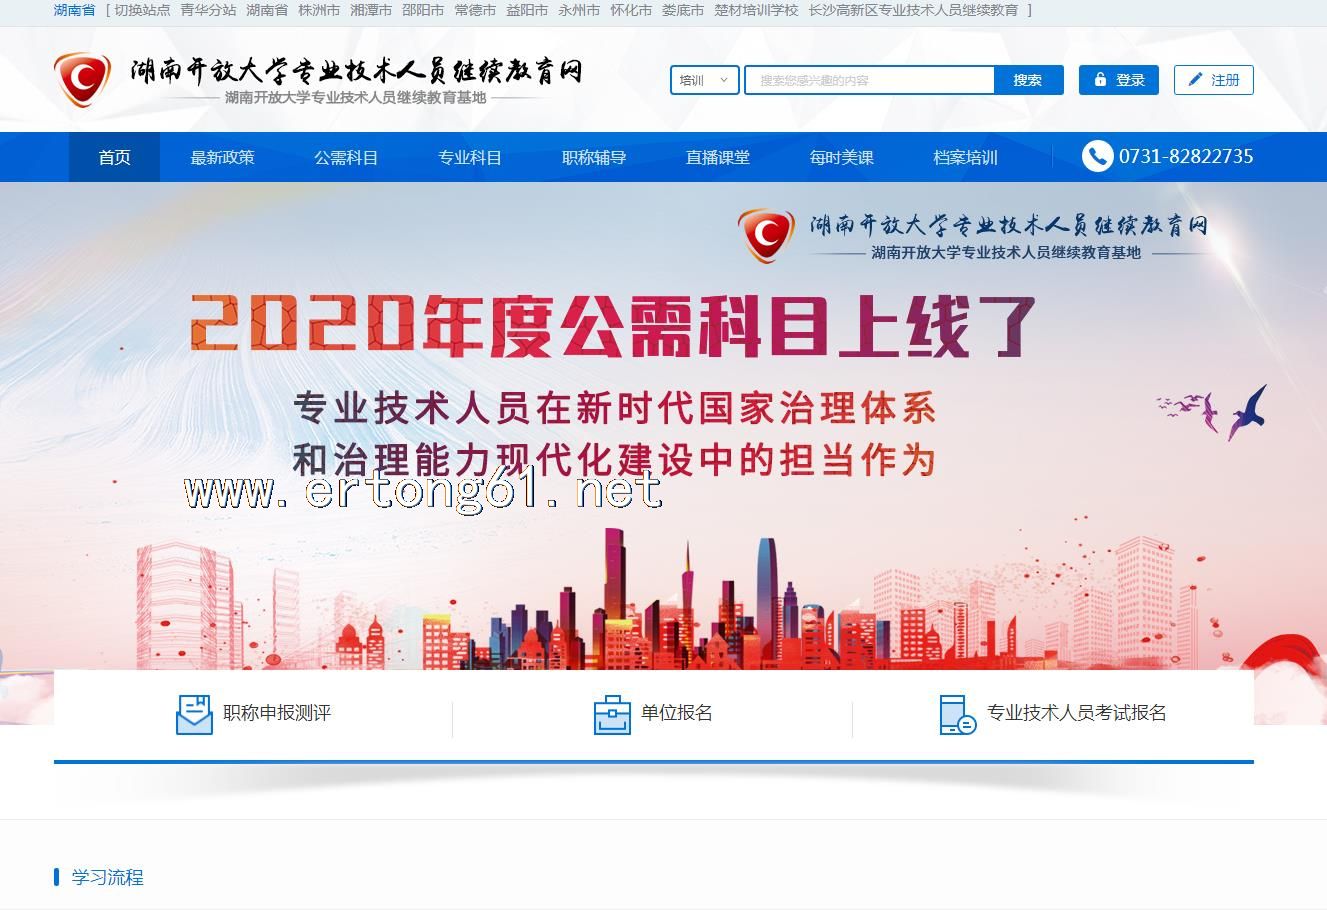Click the lock icon on 登录 button
Image resolution: width=1327 pixels, height=910 pixels.
coord(1100,80)
